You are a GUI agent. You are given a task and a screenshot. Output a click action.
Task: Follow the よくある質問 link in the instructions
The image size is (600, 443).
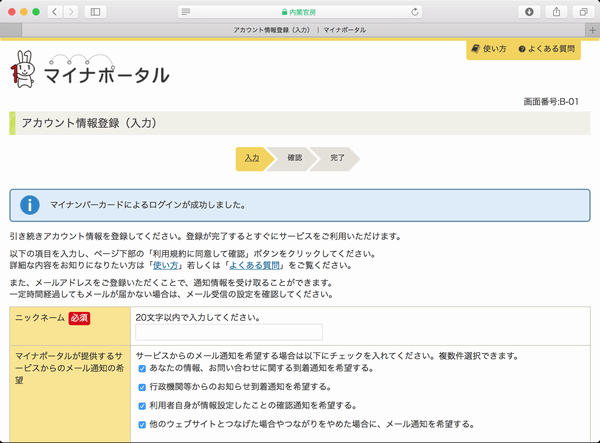click(x=254, y=265)
